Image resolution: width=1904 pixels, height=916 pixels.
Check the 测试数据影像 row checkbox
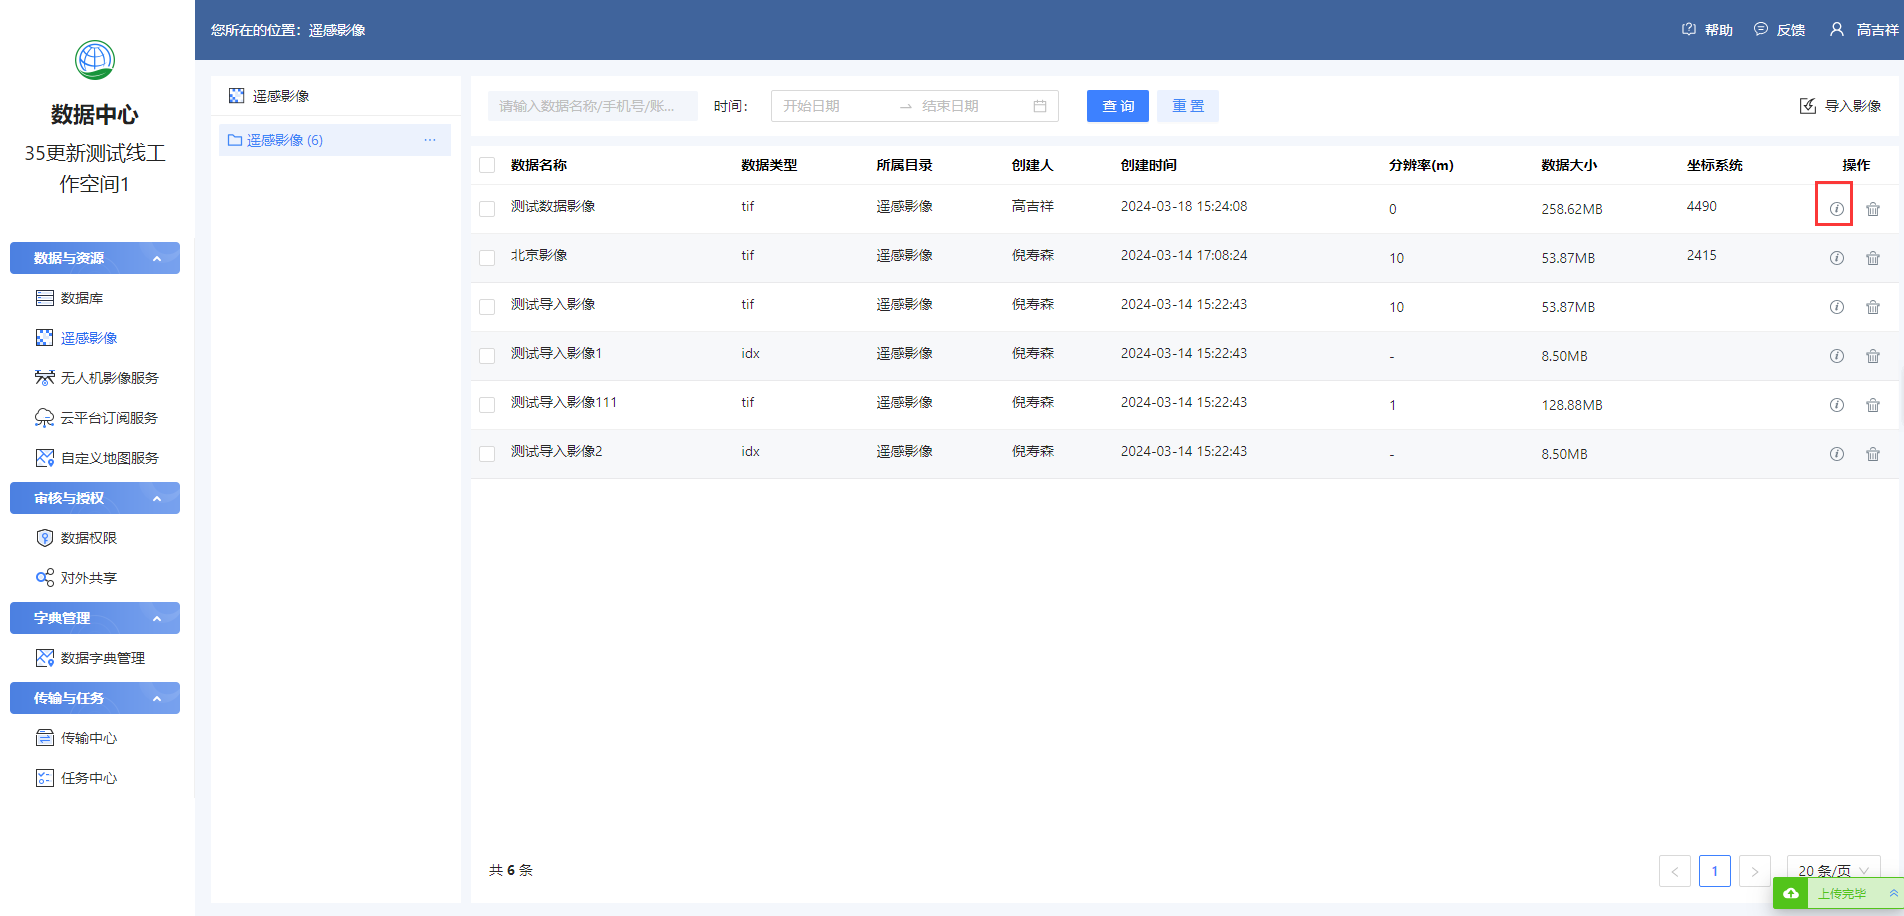(x=487, y=209)
